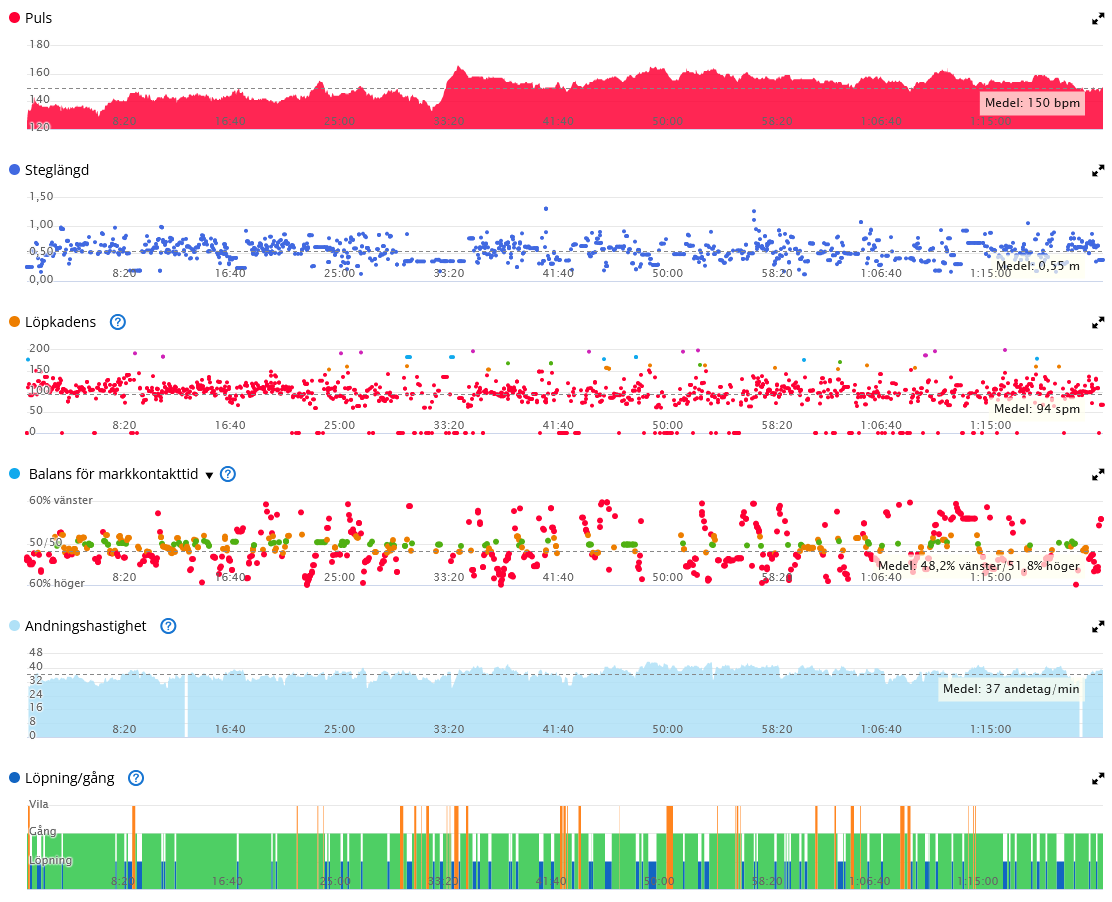The image size is (1112, 902).
Task: Click the 25:00 time label in Löpkadens chart
Action: tap(339, 425)
